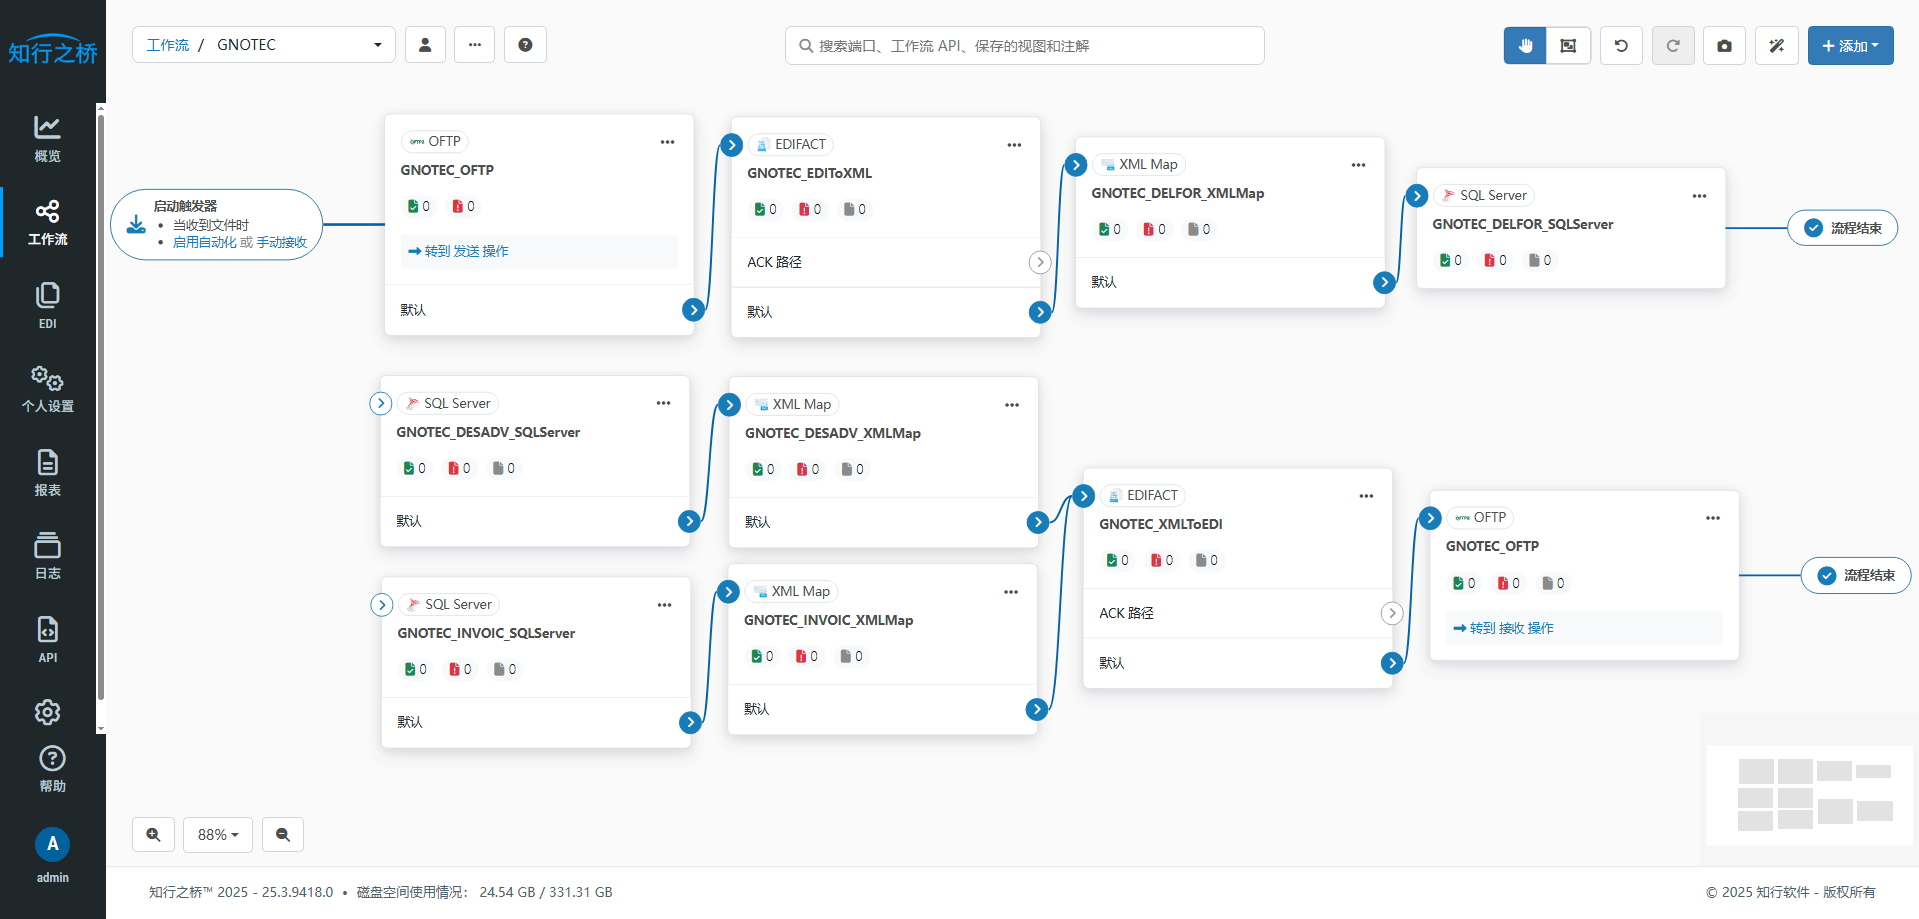The image size is (1919, 919).
Task: Click the workflow search input field
Action: tap(1025, 46)
